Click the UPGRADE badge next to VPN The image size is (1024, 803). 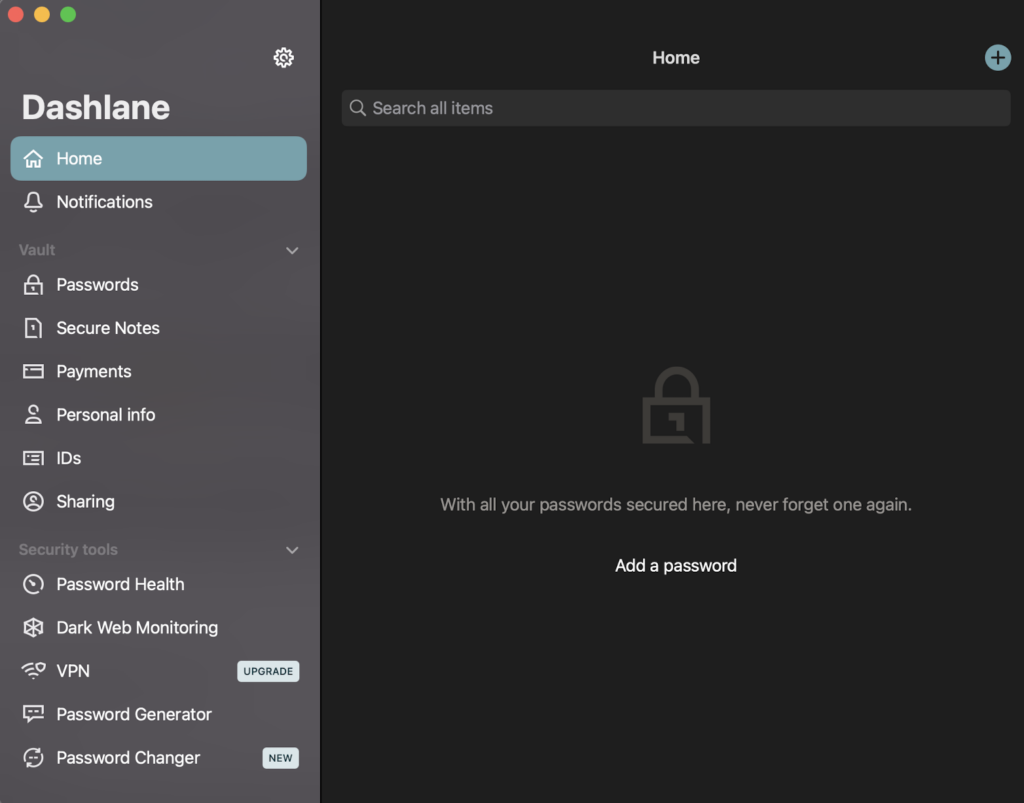[x=268, y=671]
